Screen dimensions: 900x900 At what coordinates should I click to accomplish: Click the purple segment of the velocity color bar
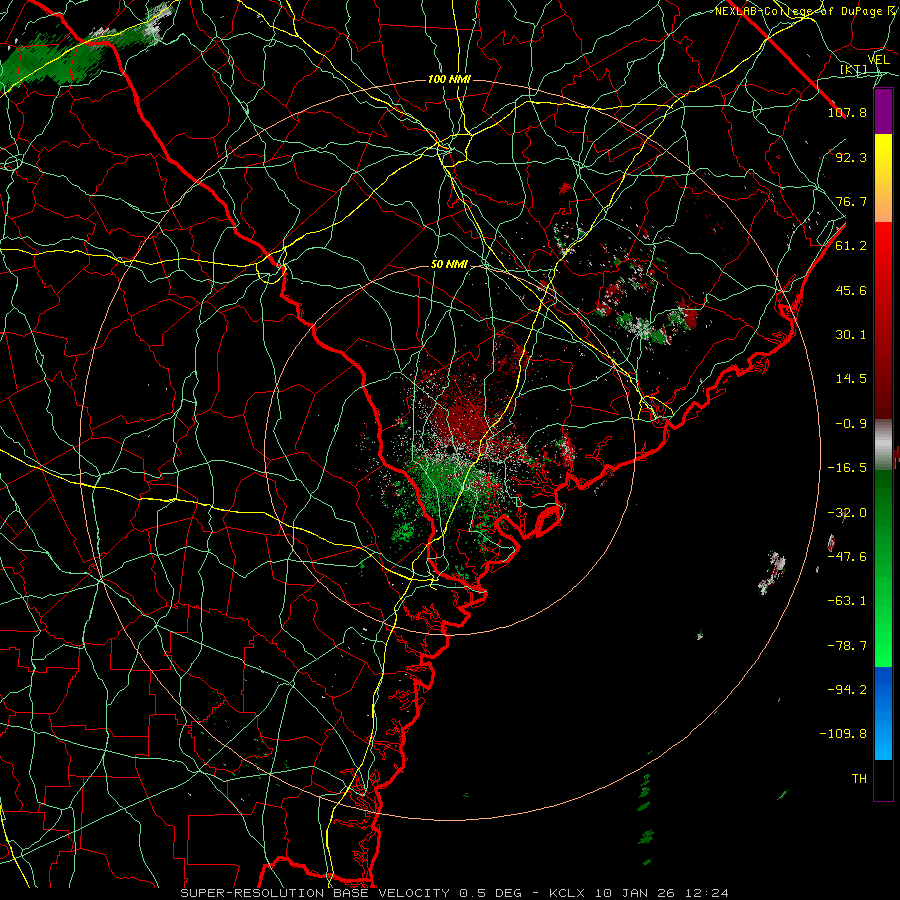tap(883, 112)
